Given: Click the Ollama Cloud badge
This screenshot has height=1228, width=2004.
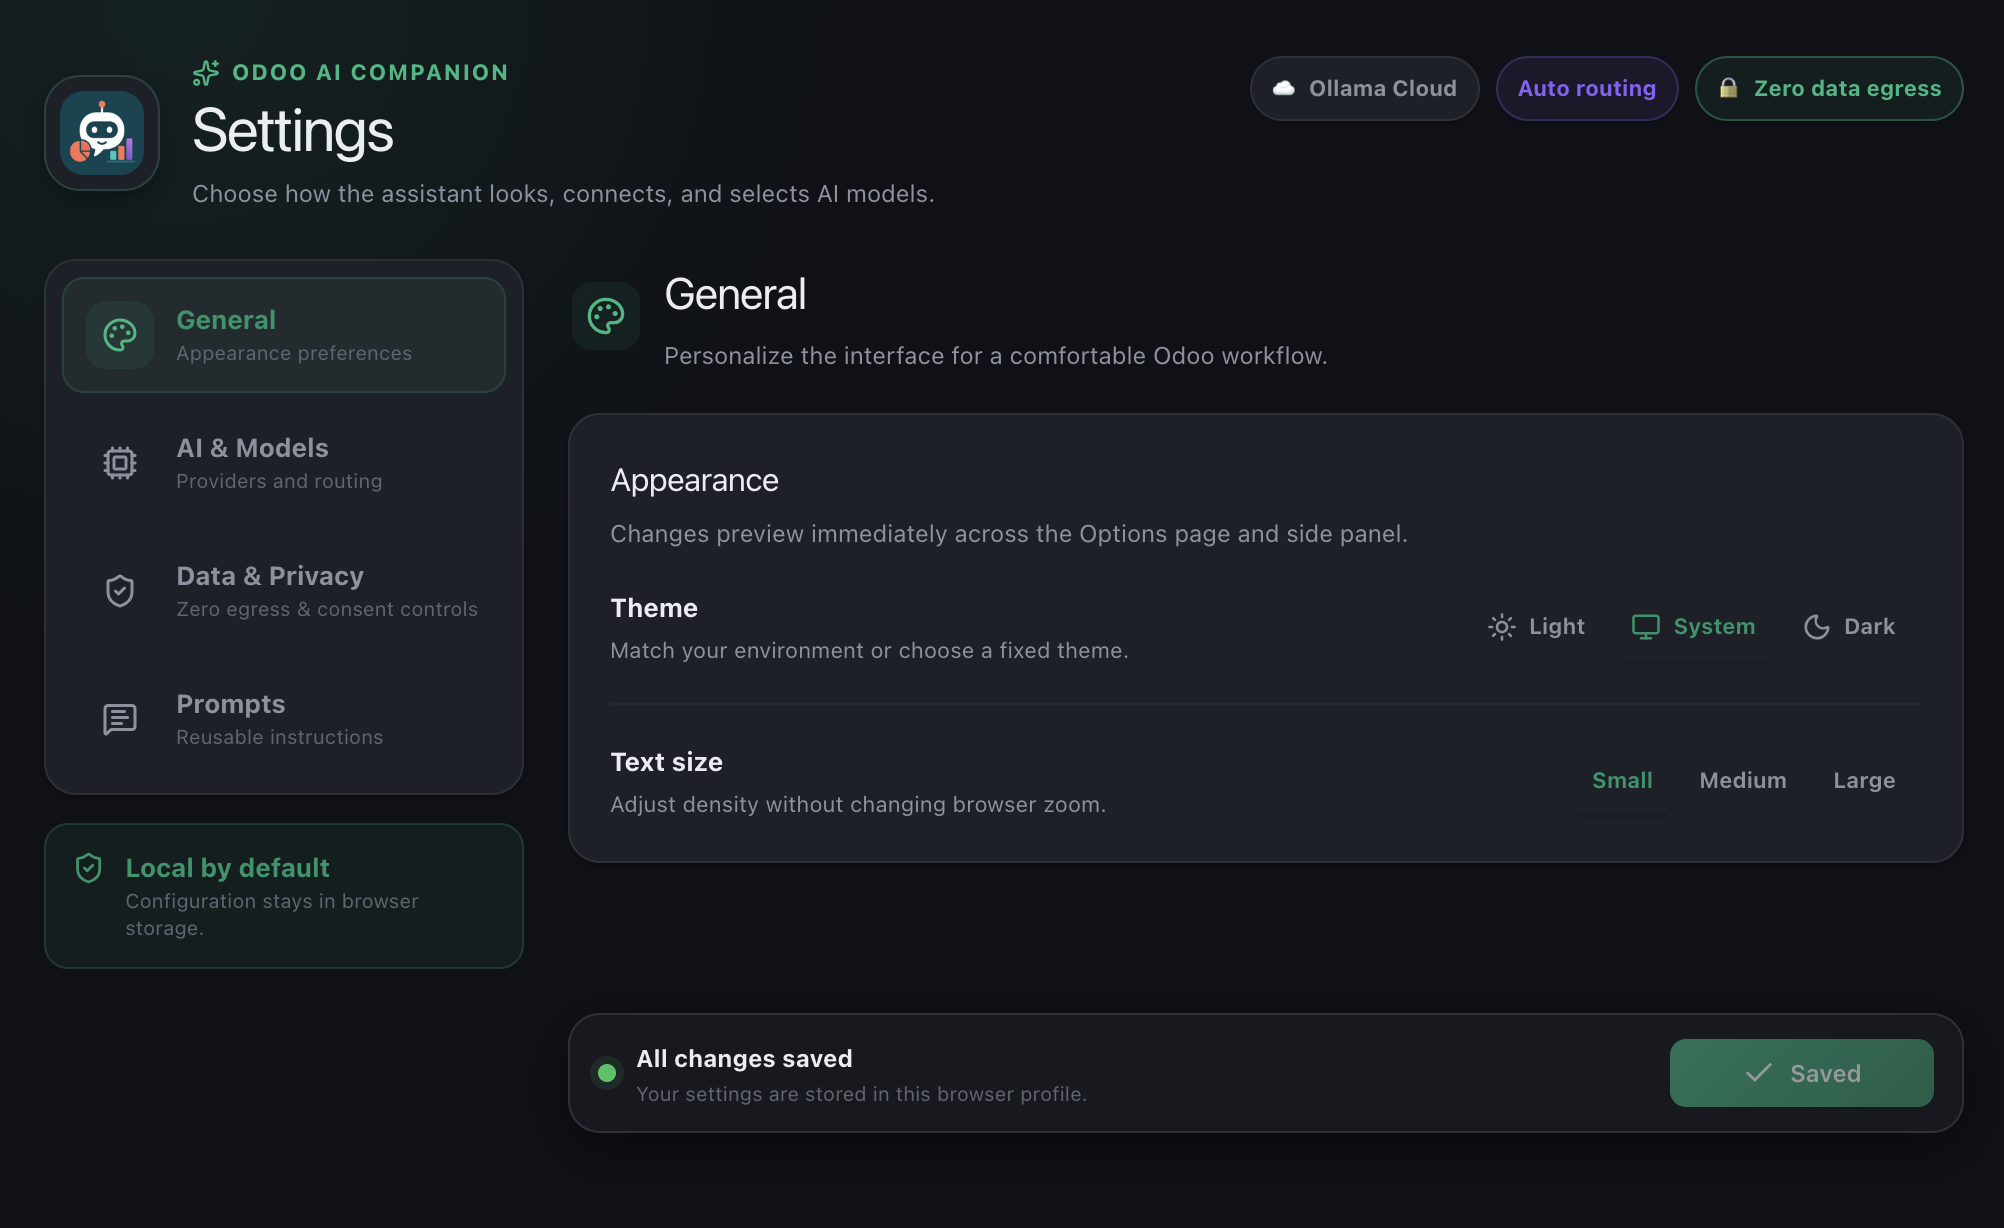Looking at the screenshot, I should (x=1365, y=89).
